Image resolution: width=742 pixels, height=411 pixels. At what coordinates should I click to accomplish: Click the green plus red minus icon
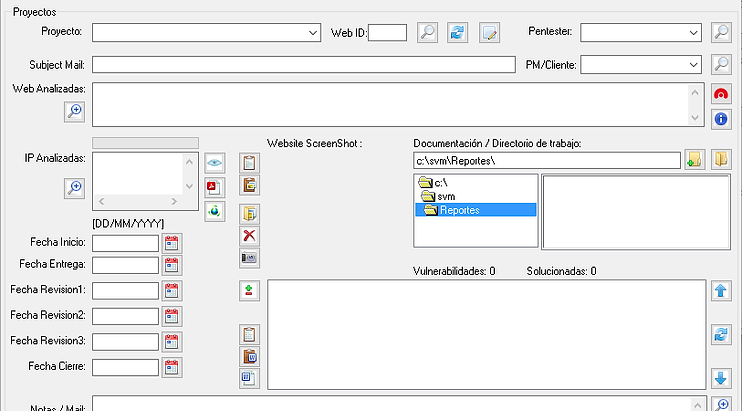pyautogui.click(x=249, y=290)
